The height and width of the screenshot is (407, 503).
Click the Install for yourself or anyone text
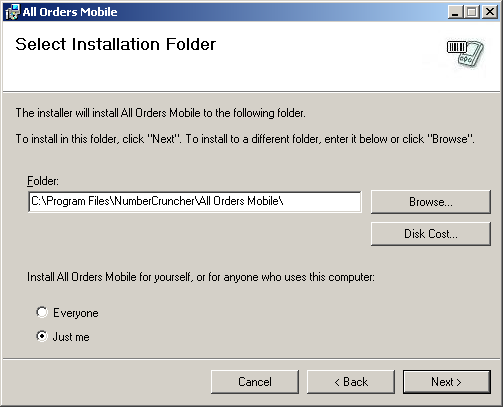pos(201,277)
